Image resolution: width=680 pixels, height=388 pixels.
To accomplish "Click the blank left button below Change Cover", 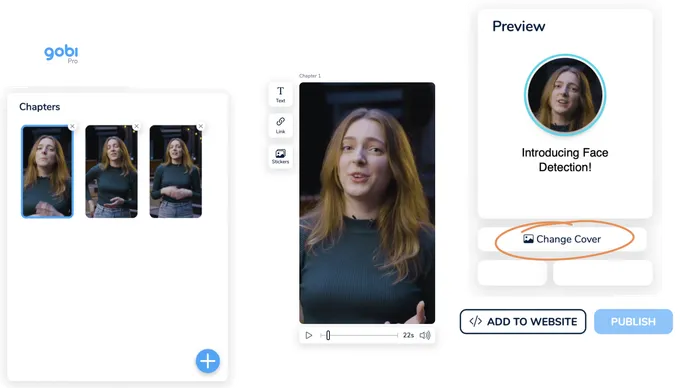I will [x=512, y=273].
